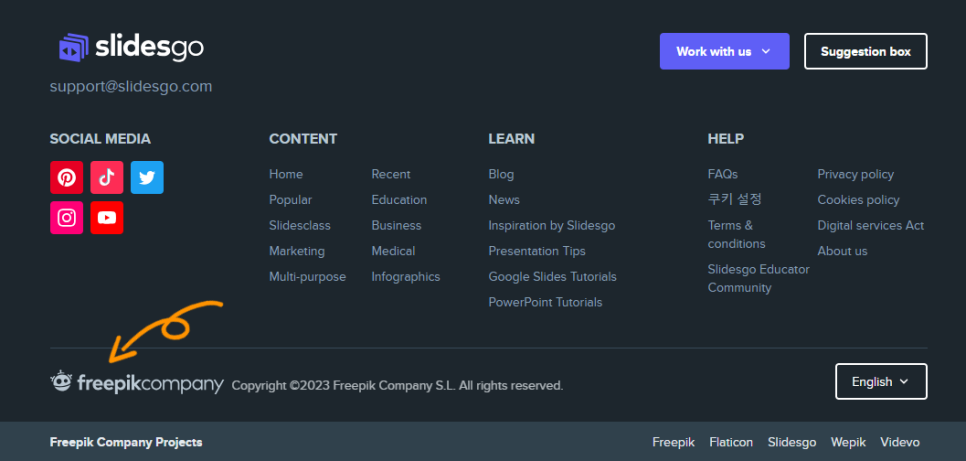This screenshot has width=966, height=461.
Task: Open Inspiration by Slidesgo link
Action: click(x=552, y=226)
